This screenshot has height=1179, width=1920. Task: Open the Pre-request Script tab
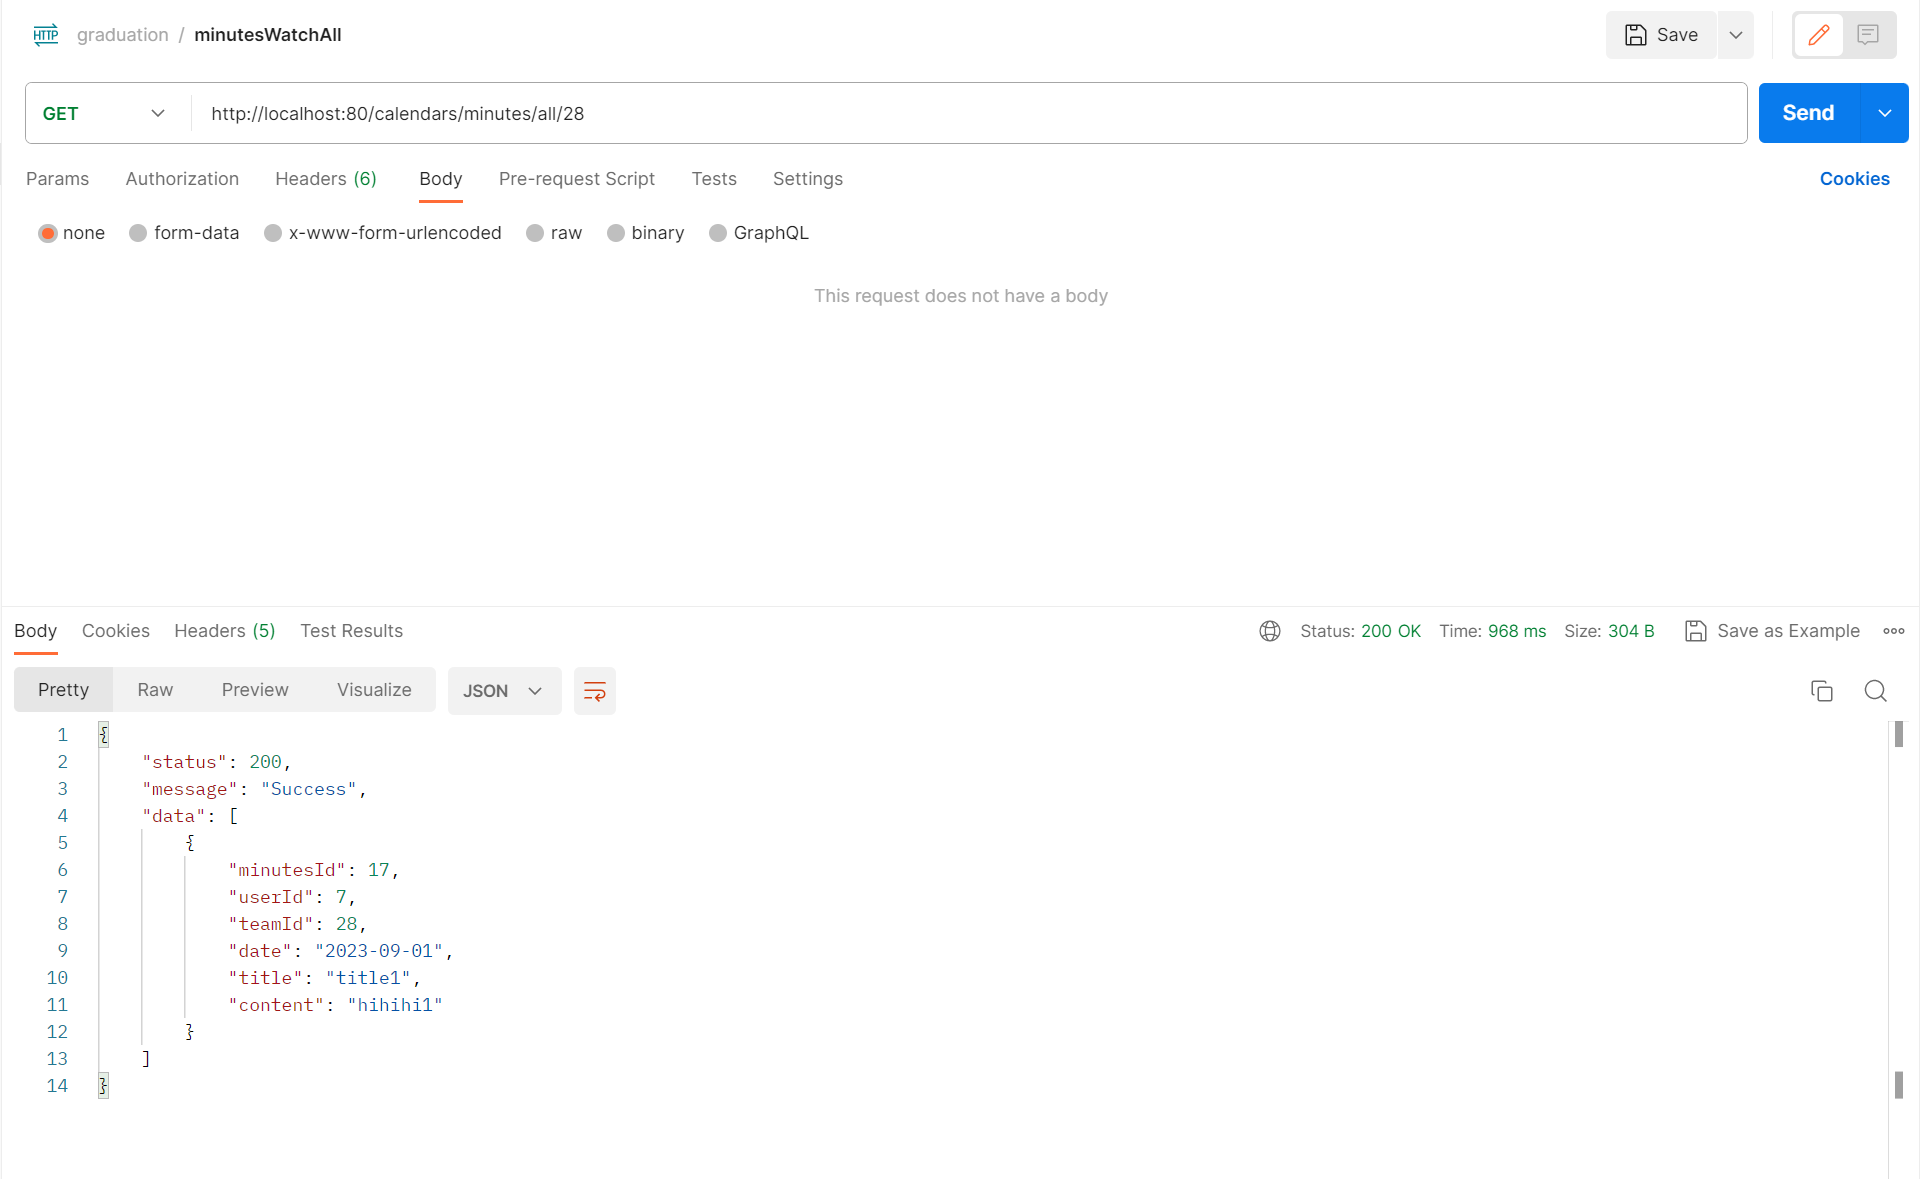(x=577, y=179)
